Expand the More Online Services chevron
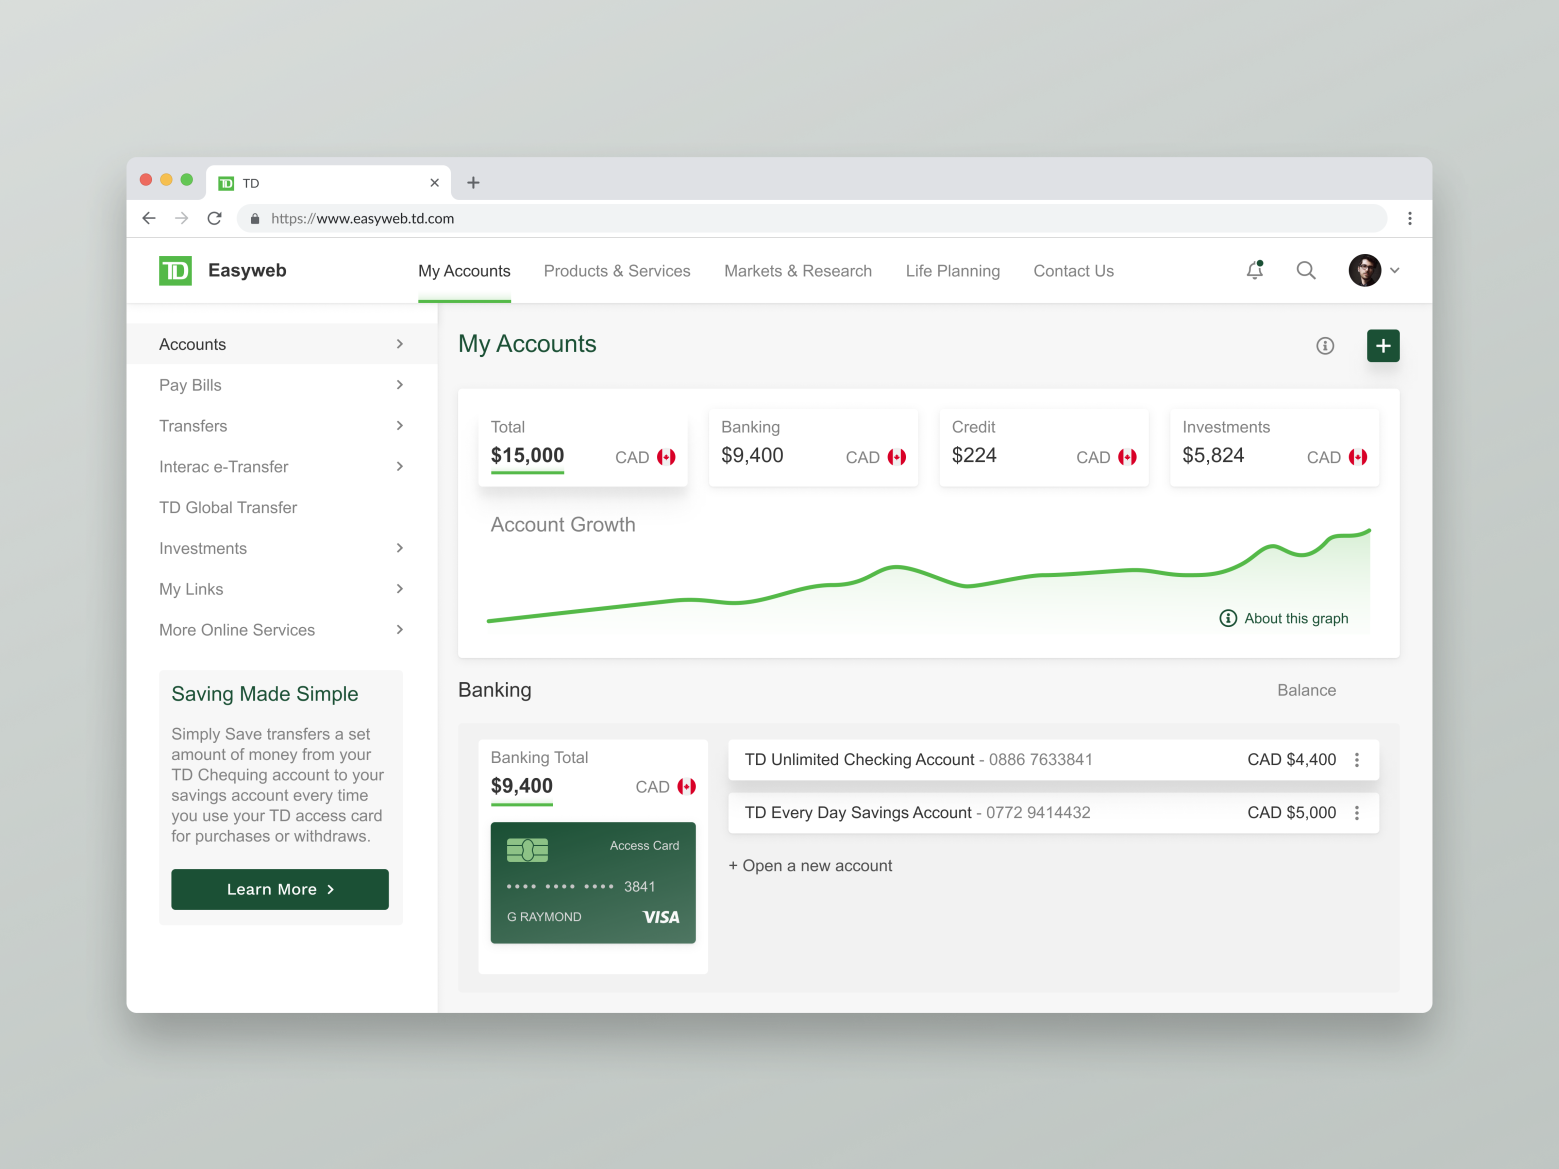The image size is (1559, 1169). click(400, 630)
